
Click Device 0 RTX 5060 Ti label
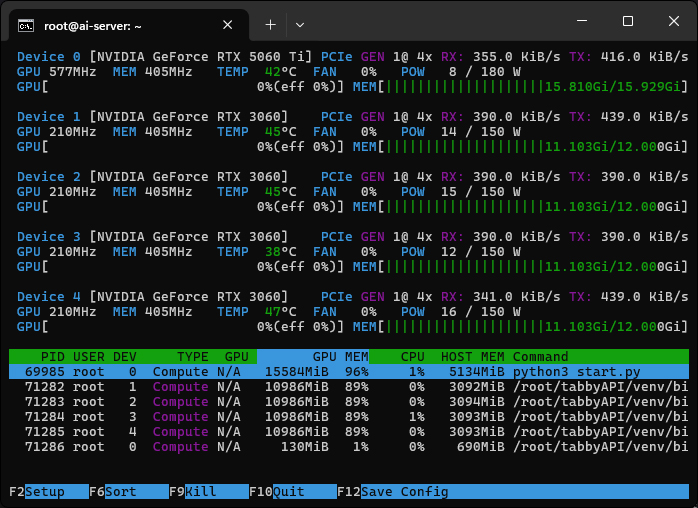point(164,57)
